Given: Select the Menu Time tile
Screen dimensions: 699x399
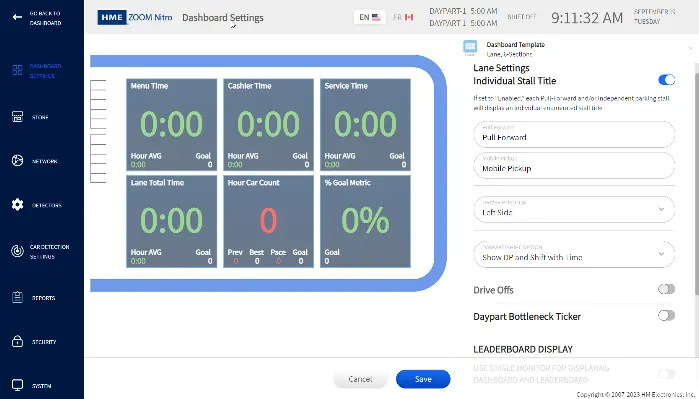Looking at the screenshot, I should (x=172, y=125).
